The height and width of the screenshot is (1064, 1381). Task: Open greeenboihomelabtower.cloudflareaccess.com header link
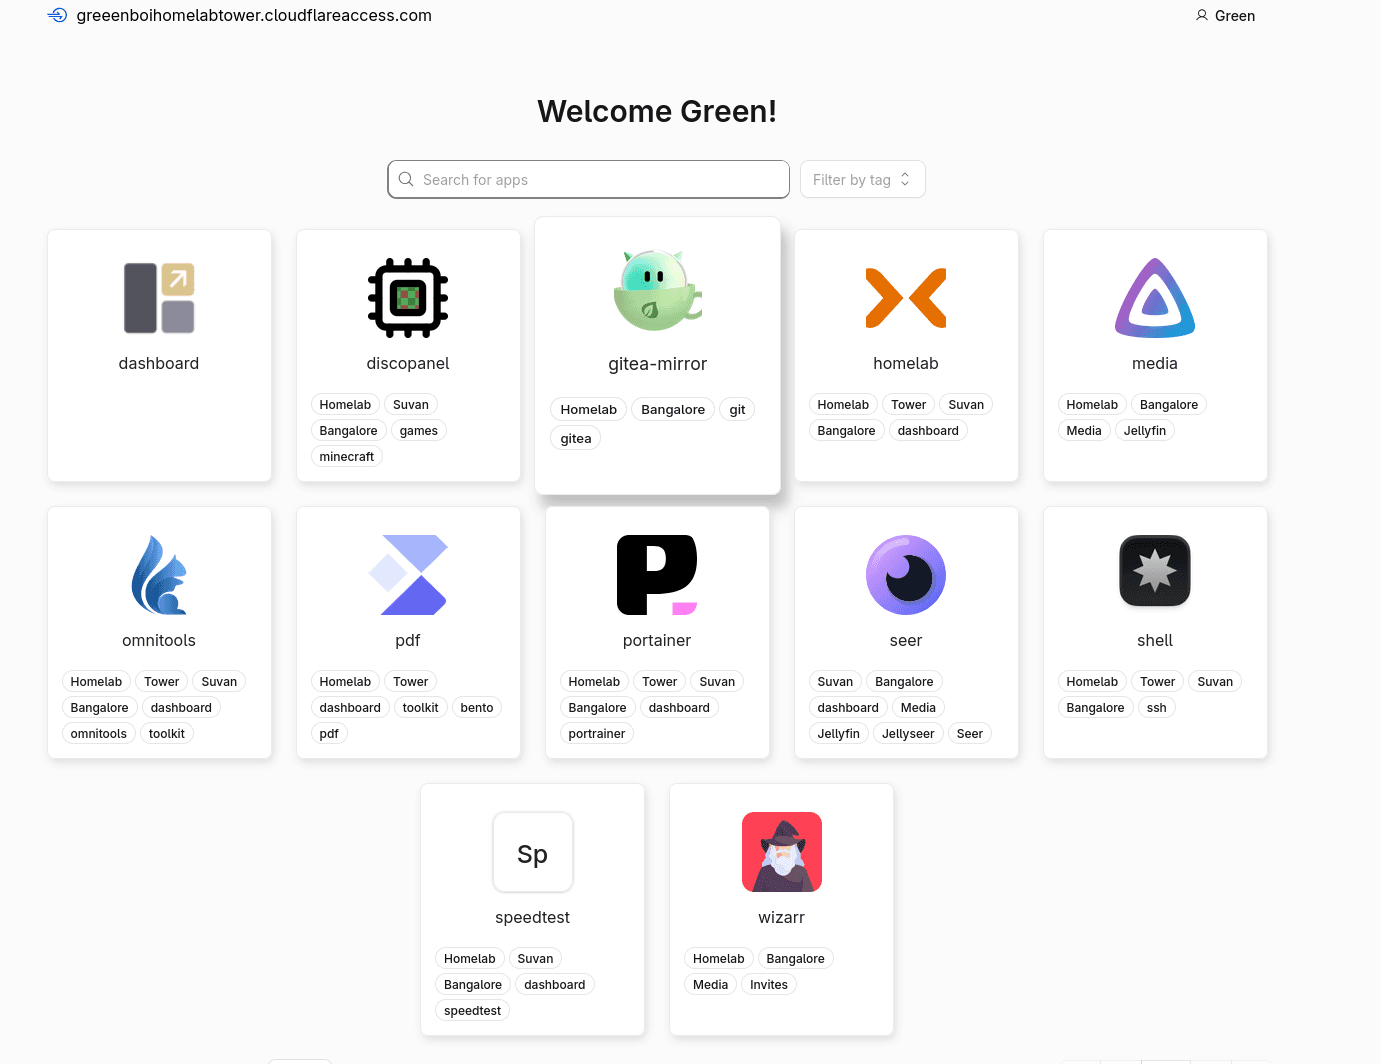254,15
